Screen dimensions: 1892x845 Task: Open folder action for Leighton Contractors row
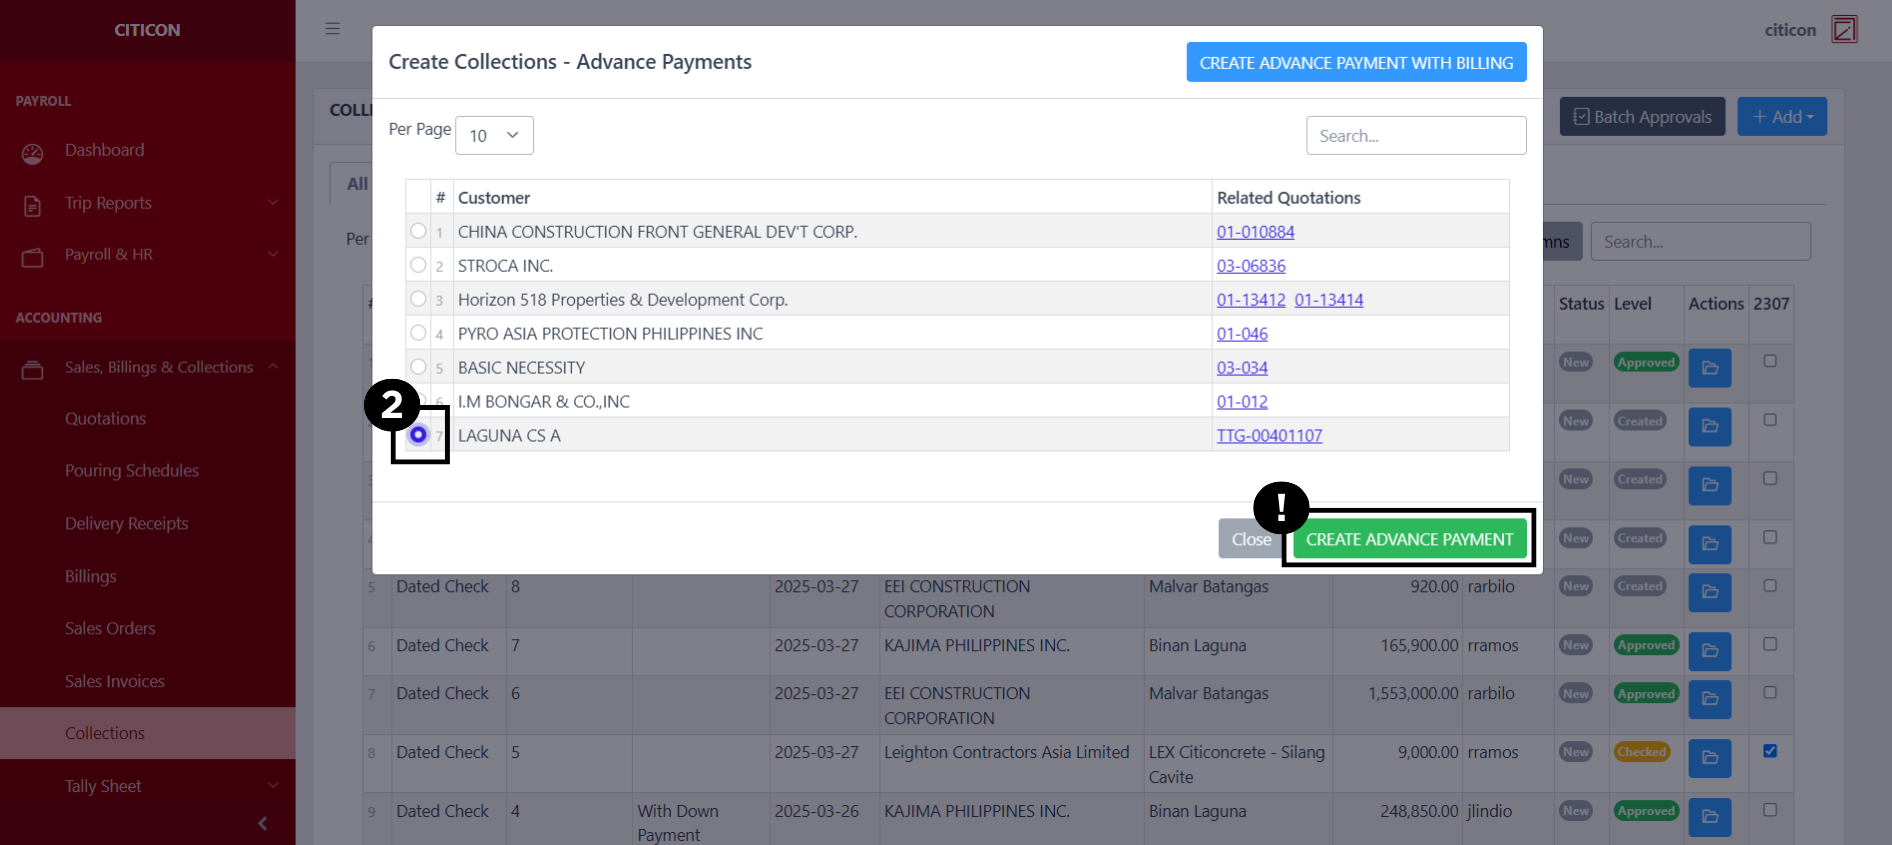tap(1709, 758)
